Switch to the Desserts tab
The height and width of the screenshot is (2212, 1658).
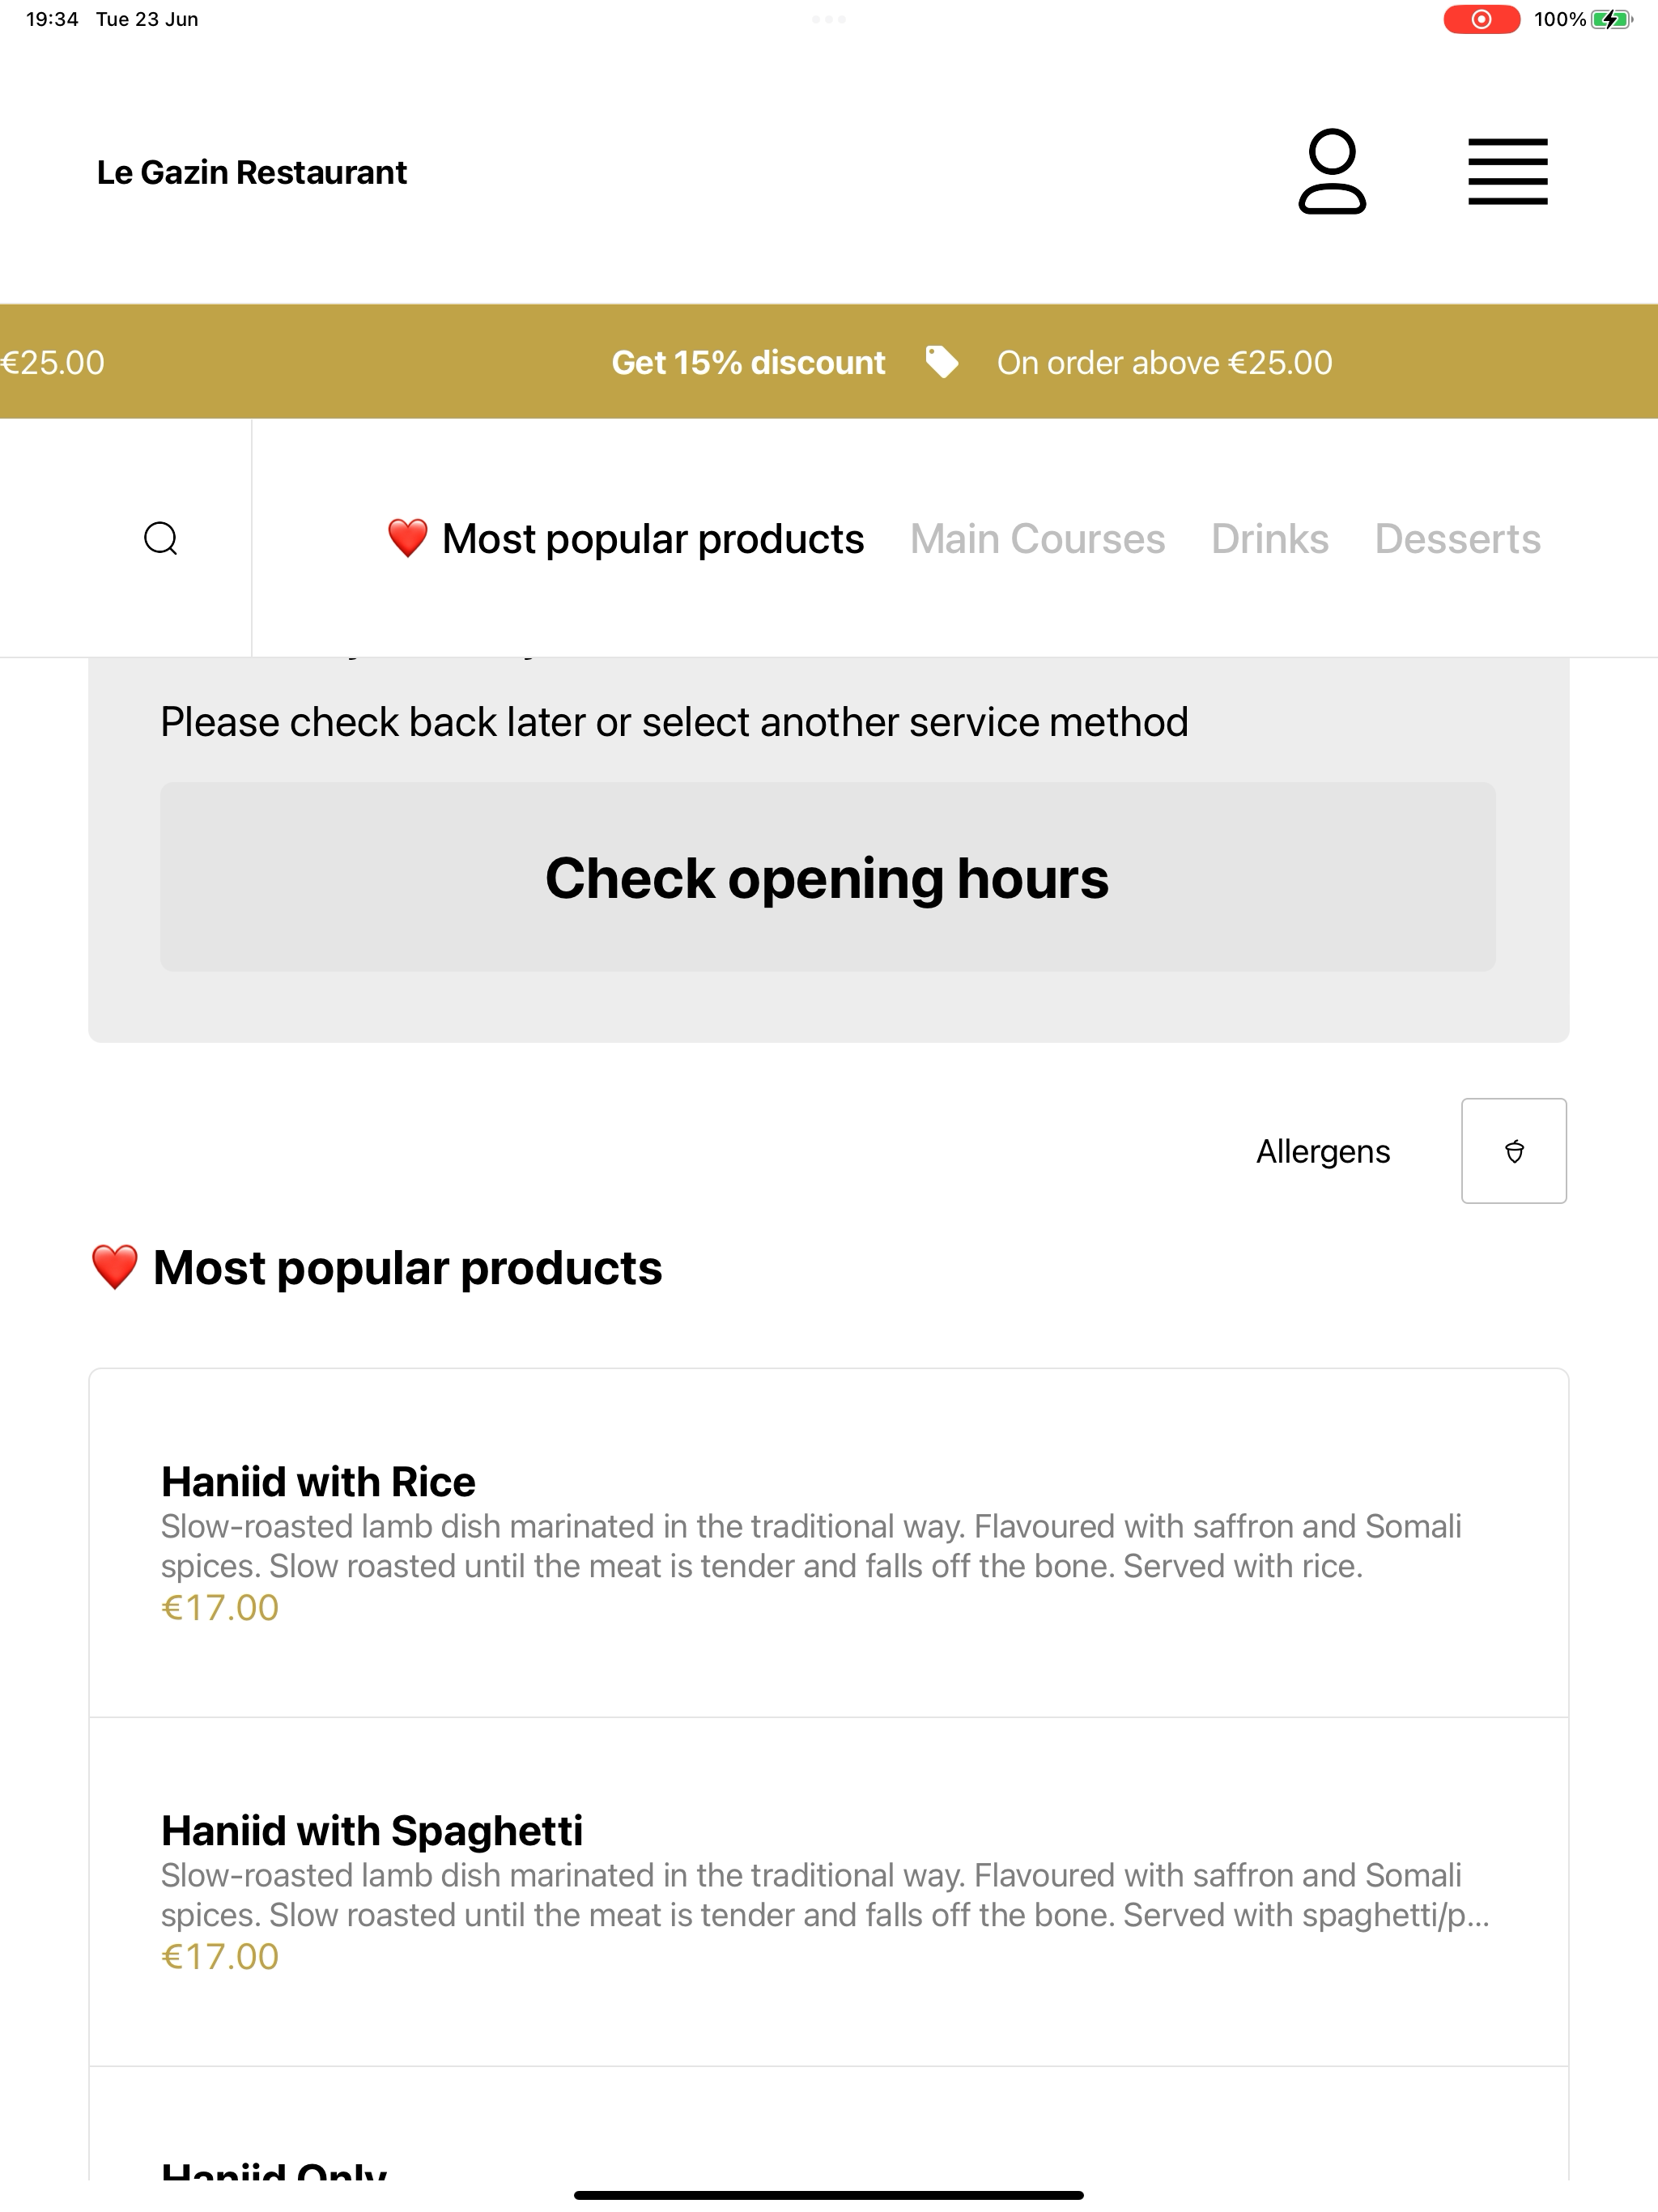tap(1457, 539)
